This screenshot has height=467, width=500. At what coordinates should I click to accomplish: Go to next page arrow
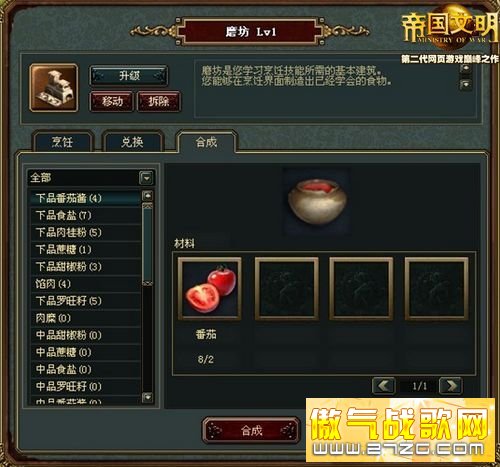pos(451,386)
